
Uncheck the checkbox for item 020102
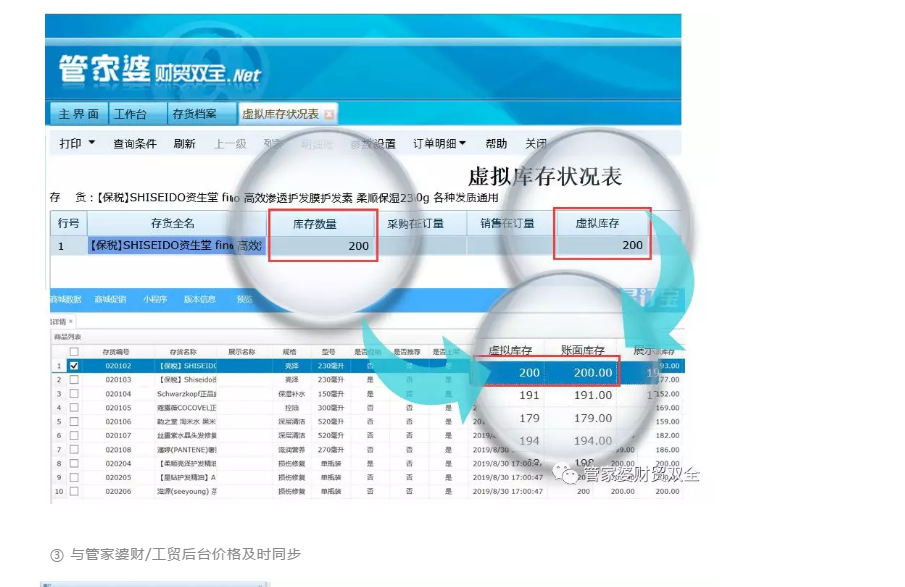pyautogui.click(x=74, y=365)
